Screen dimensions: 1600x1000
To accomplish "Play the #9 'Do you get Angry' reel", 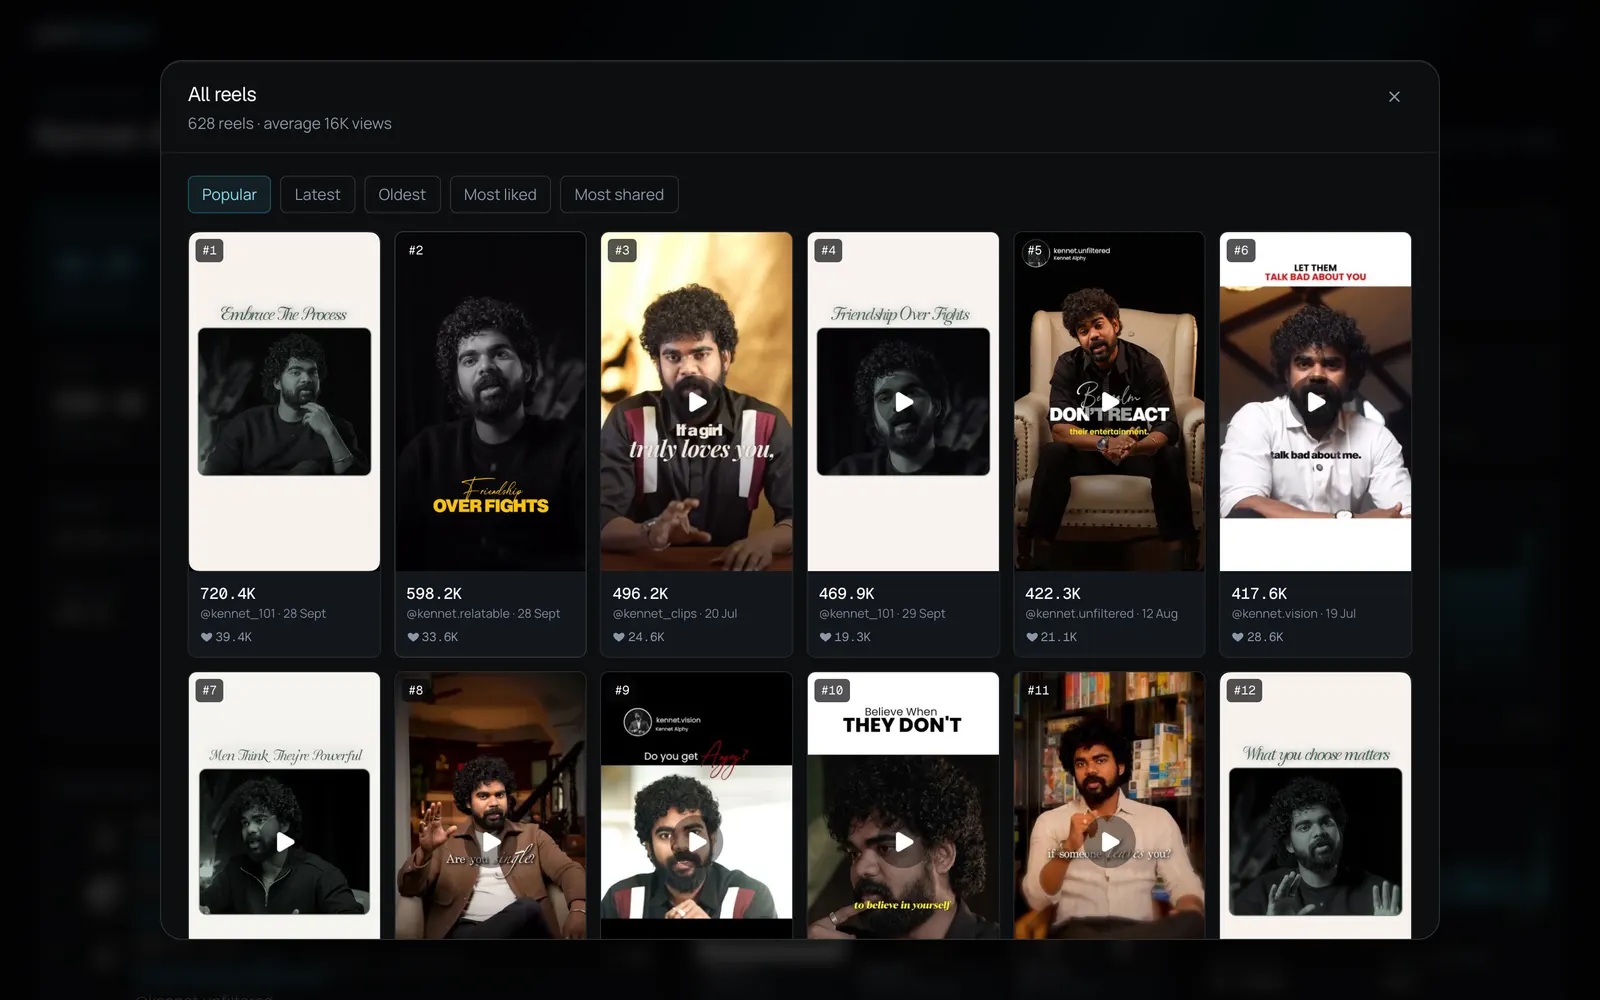I will (697, 842).
